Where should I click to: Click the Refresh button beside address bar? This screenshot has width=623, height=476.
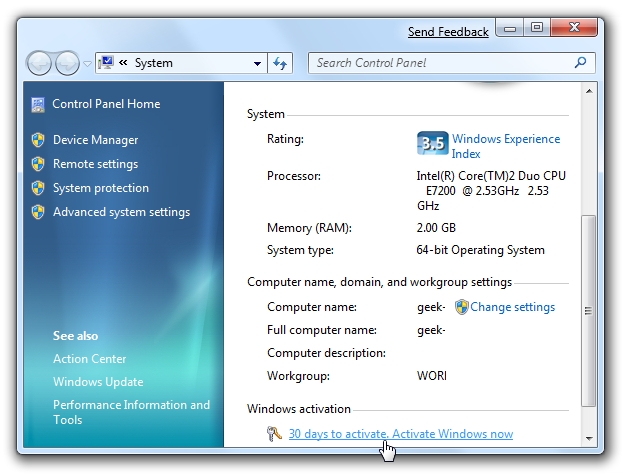click(x=280, y=63)
